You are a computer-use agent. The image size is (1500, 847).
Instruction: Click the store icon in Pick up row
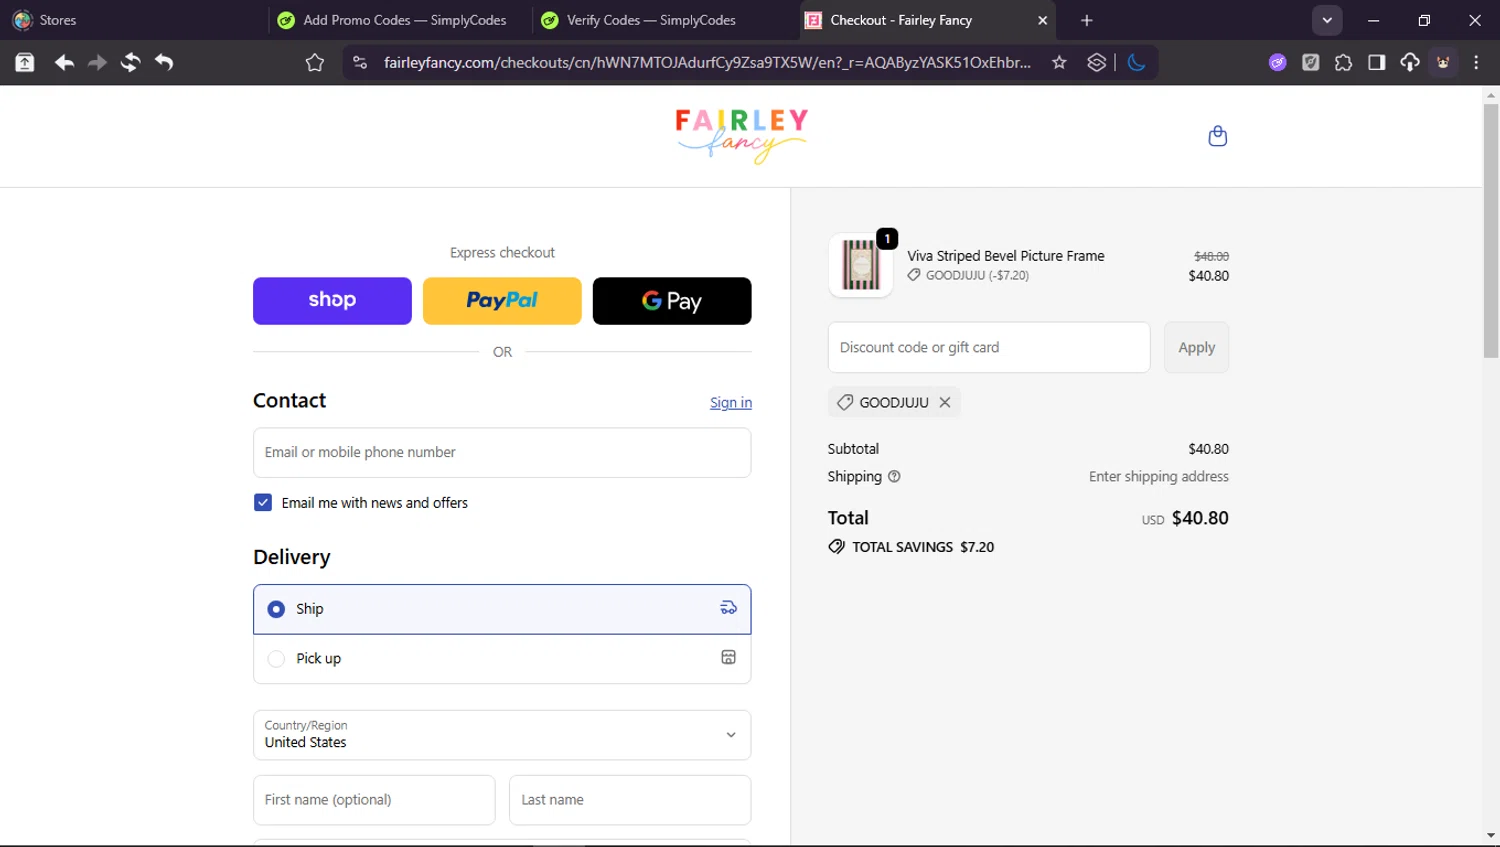click(728, 657)
